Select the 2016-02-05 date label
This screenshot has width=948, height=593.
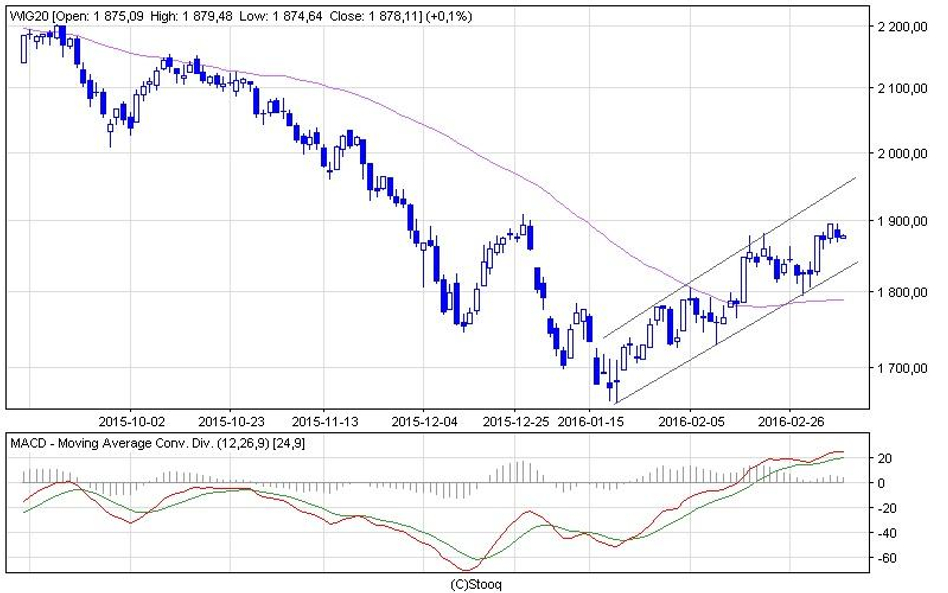(x=690, y=420)
